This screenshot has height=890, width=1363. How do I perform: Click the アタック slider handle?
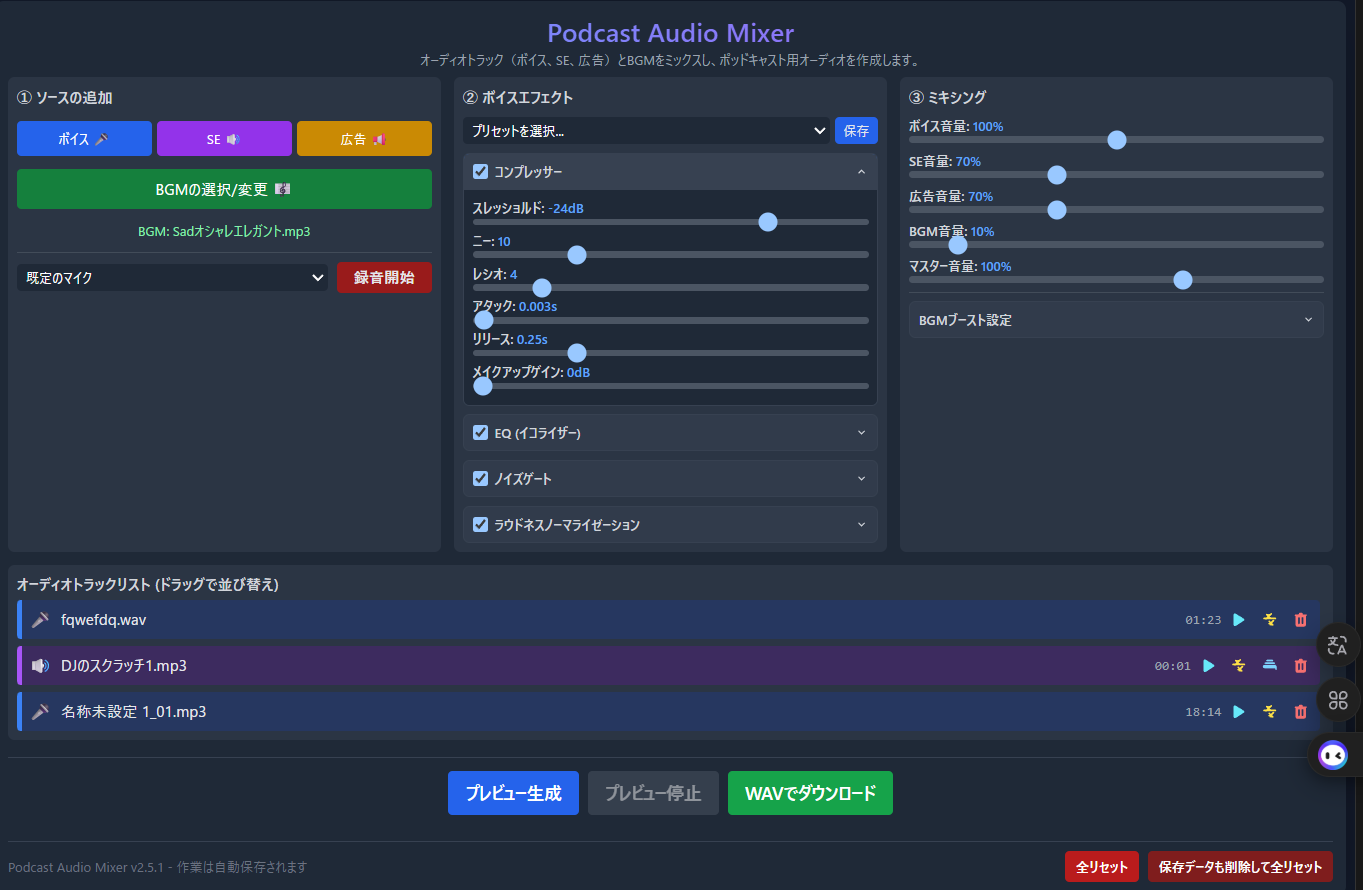point(484,320)
